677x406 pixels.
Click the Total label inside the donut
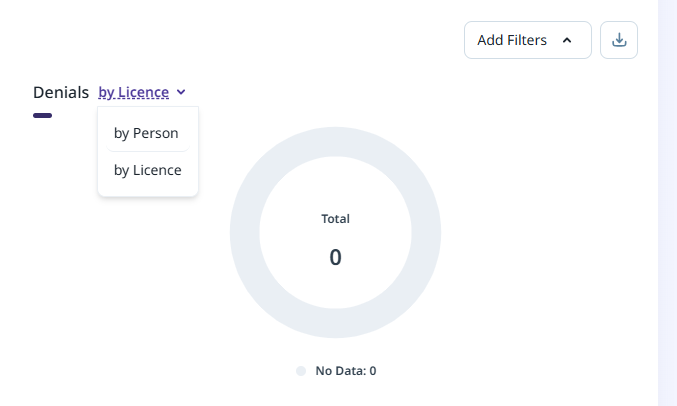pyautogui.click(x=335, y=218)
